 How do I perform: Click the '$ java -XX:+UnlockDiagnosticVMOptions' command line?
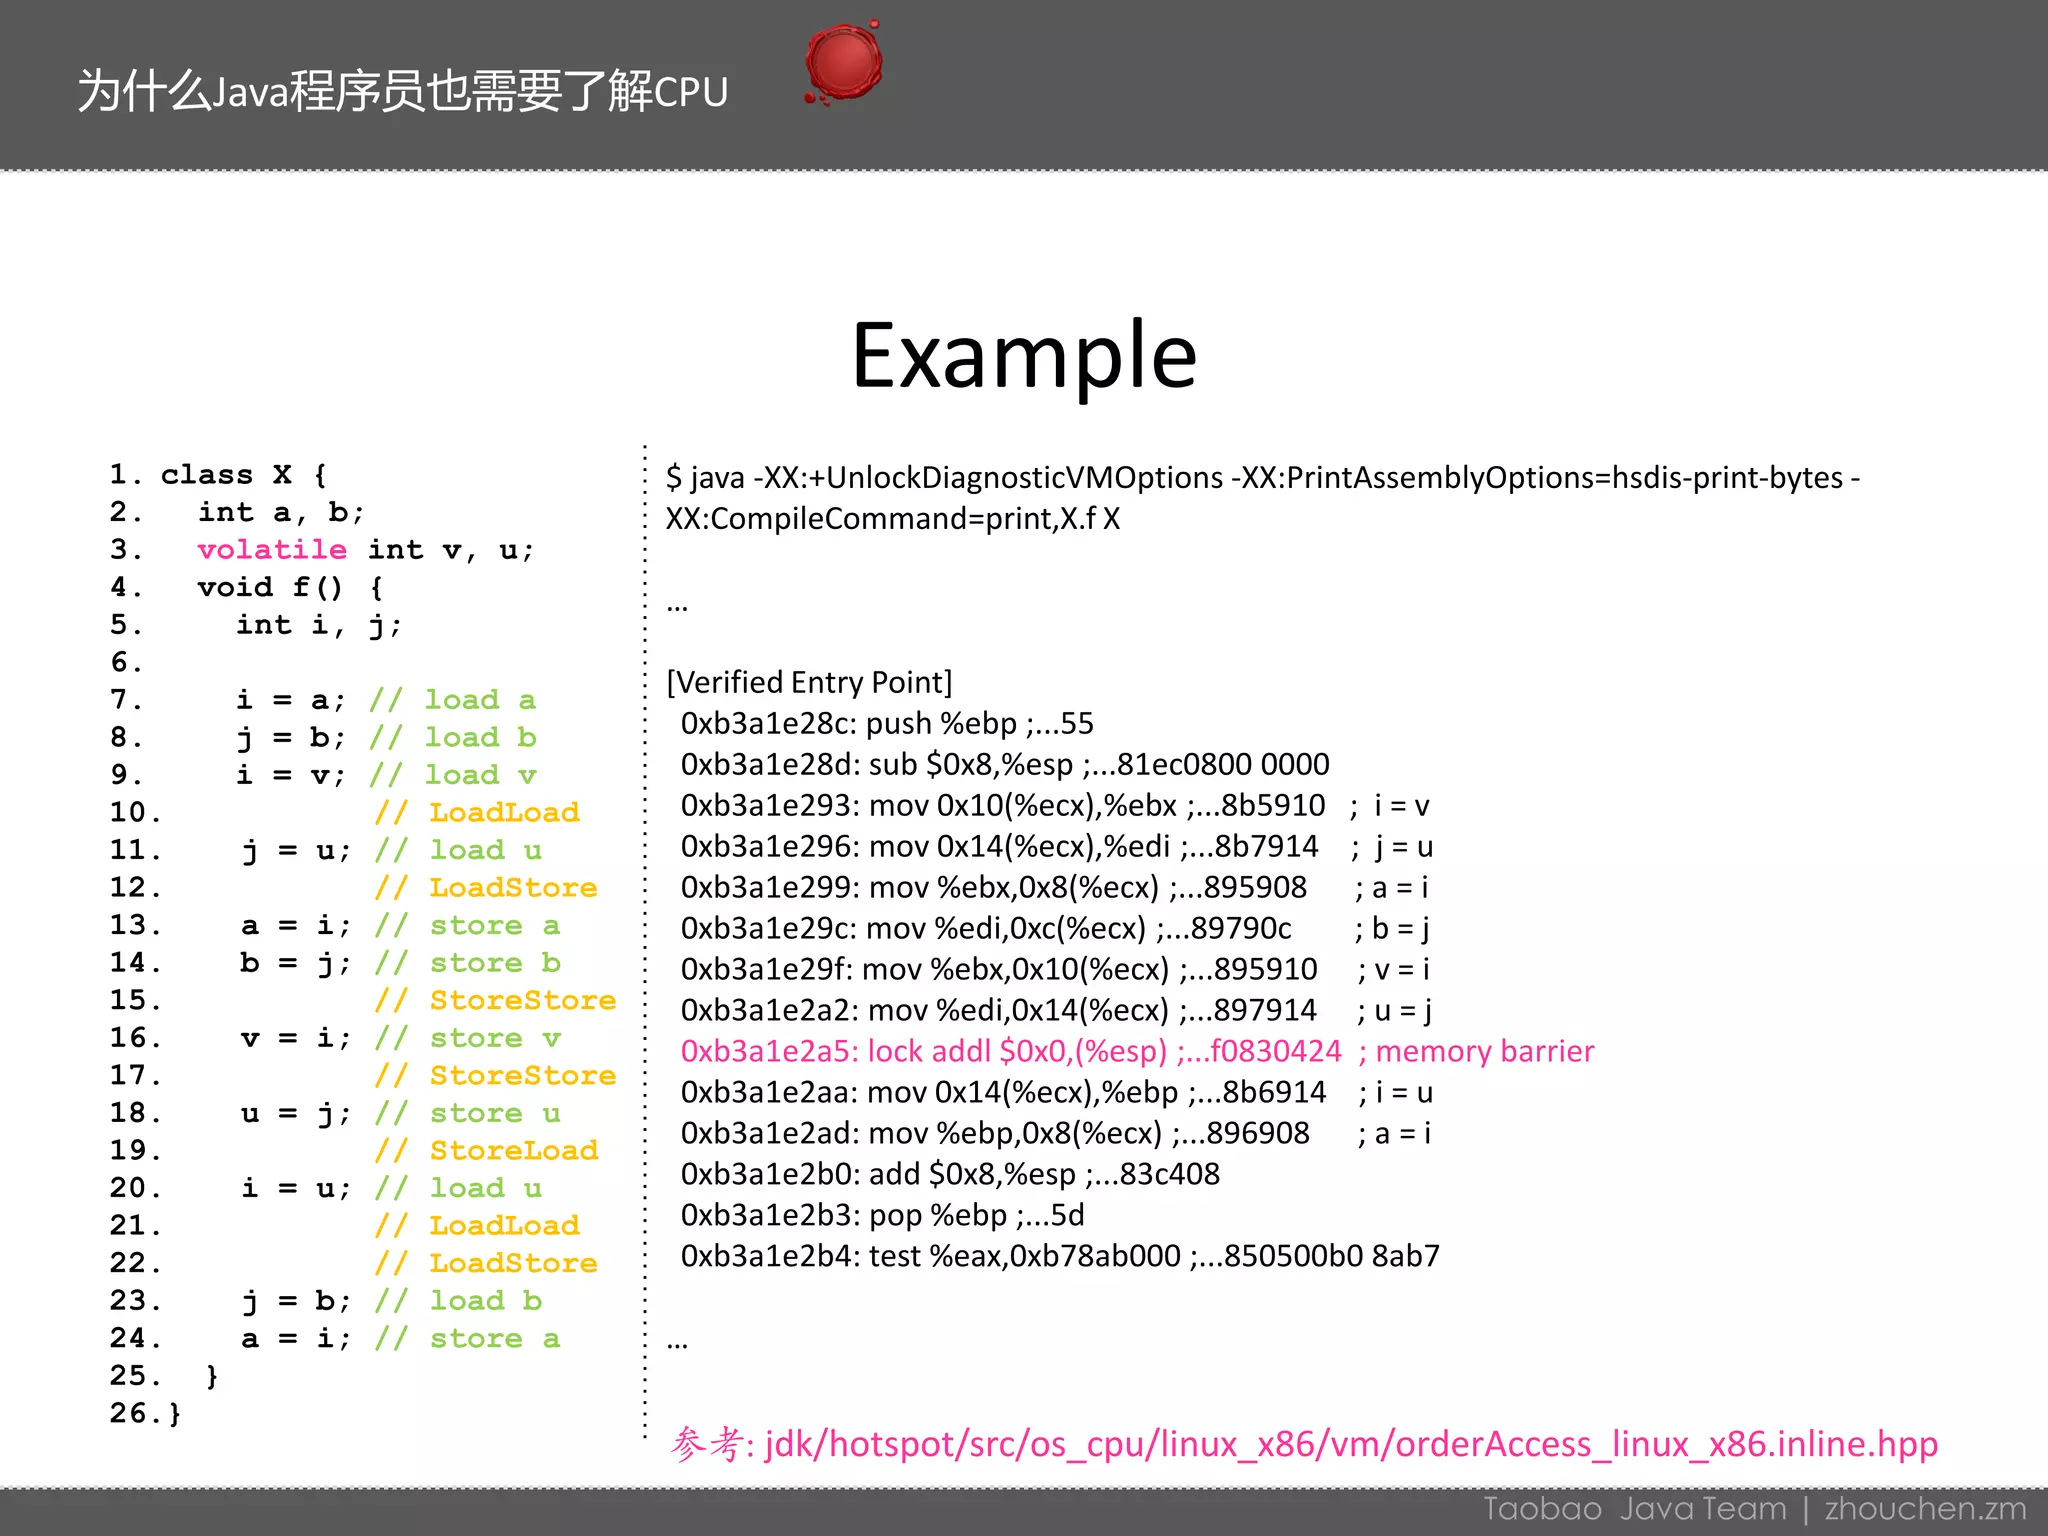click(x=1263, y=478)
